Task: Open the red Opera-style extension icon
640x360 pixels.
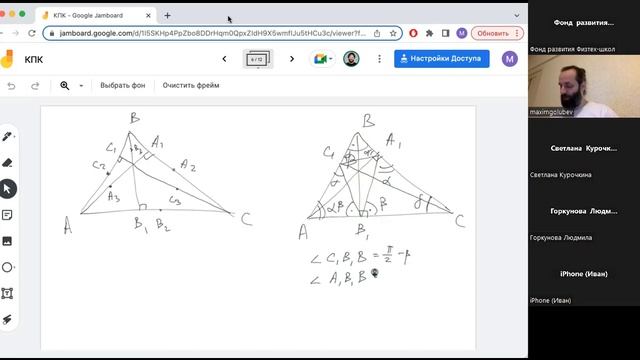Action: 413,33
